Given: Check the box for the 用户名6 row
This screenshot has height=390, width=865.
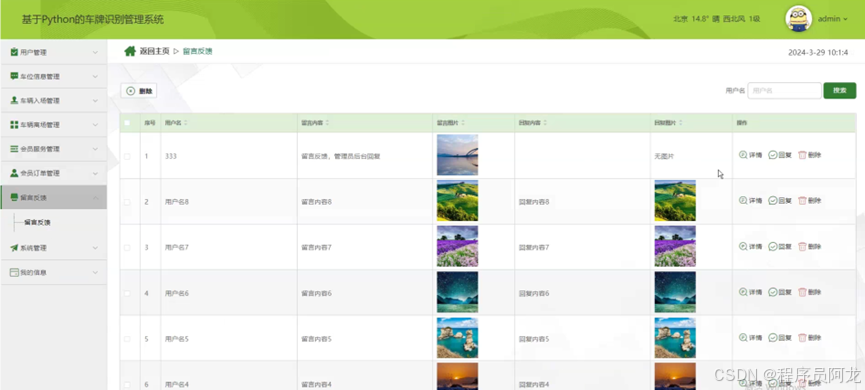Looking at the screenshot, I should pyautogui.click(x=127, y=293).
